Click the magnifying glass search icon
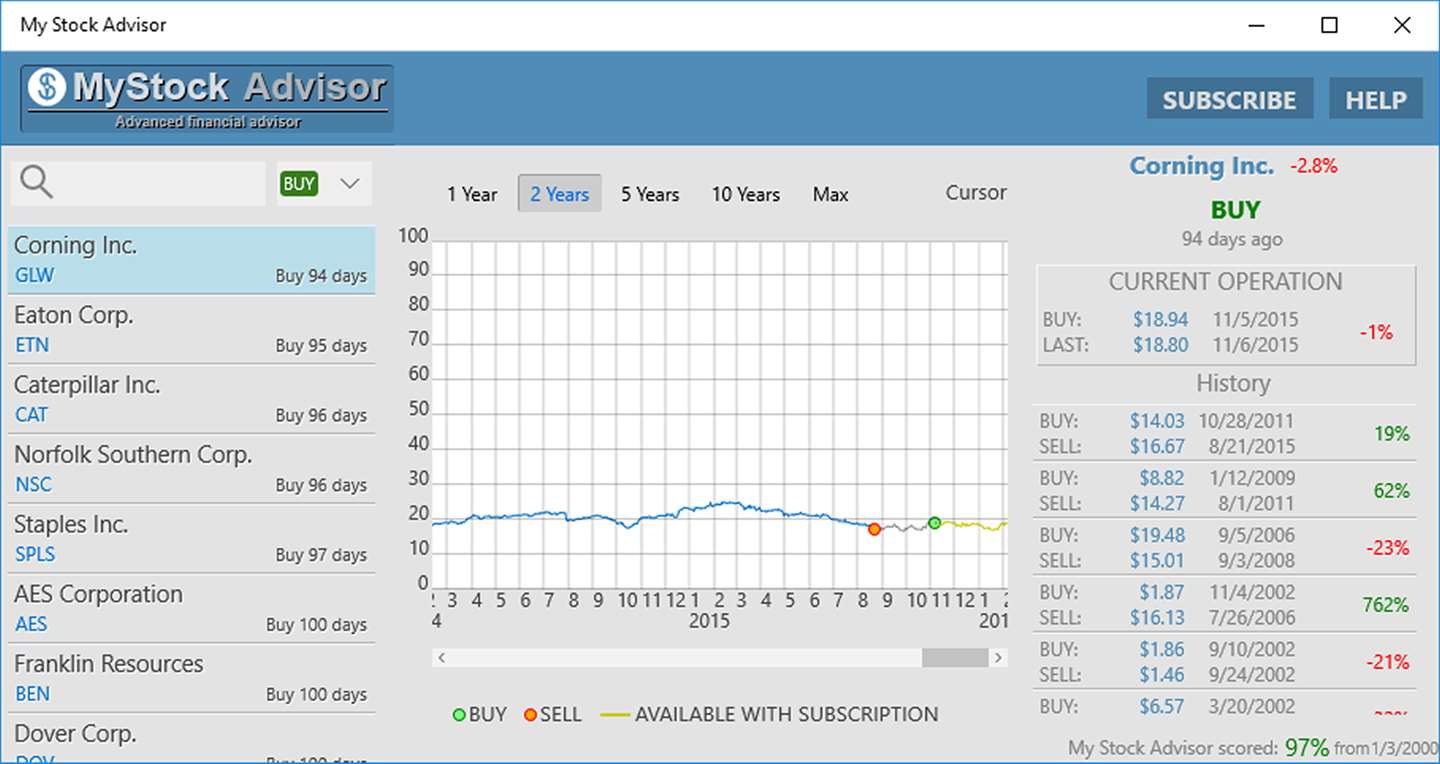 [37, 183]
